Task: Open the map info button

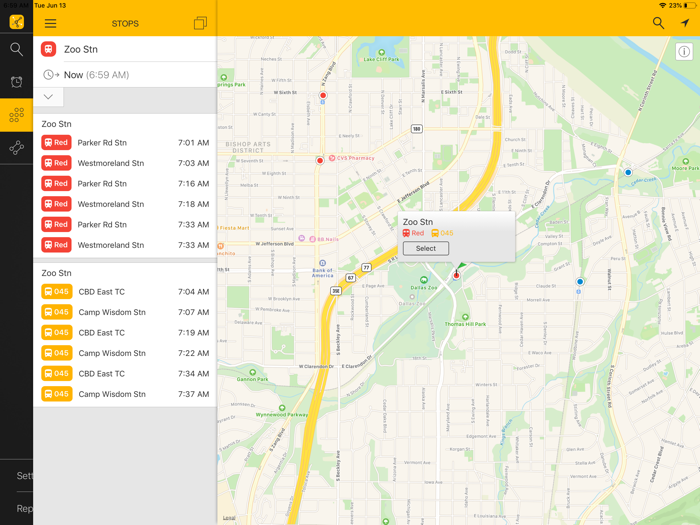Action: (x=684, y=52)
